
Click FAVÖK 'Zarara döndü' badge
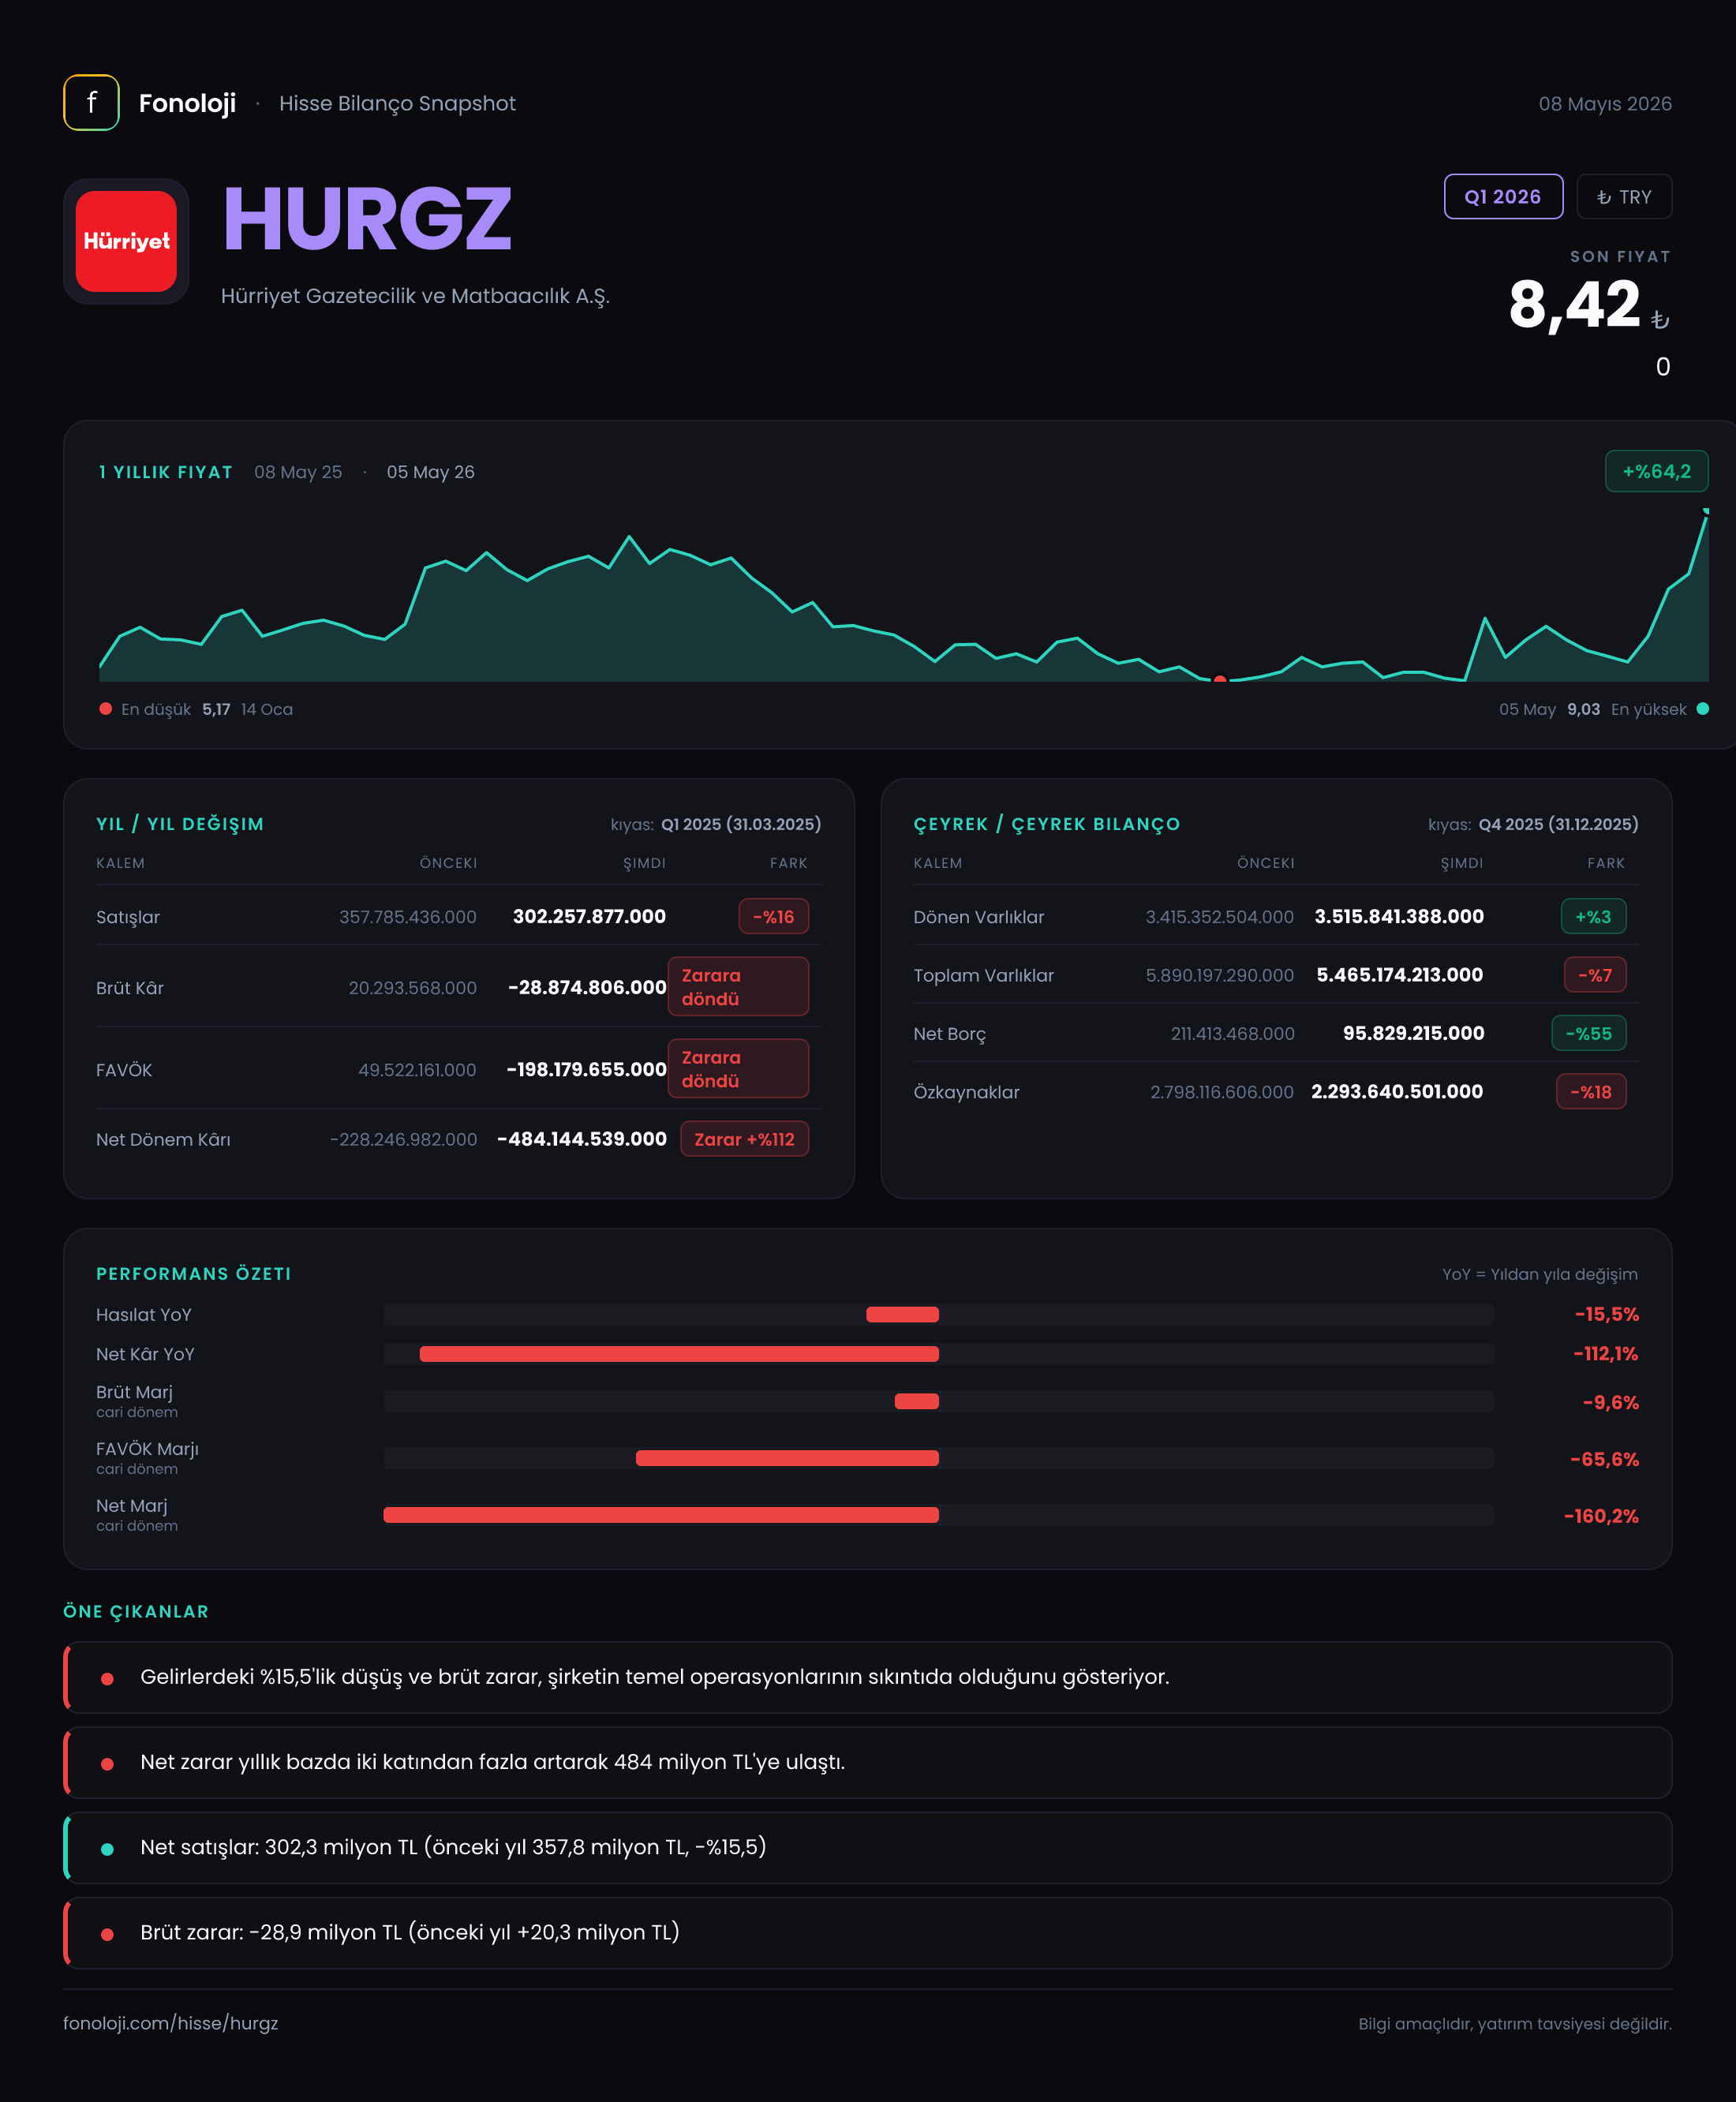click(x=738, y=1069)
